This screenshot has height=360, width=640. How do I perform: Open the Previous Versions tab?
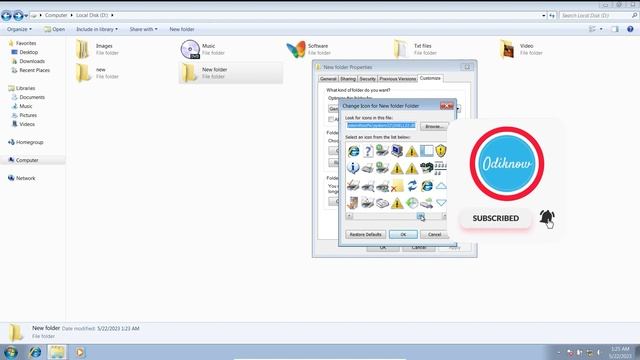pyautogui.click(x=398, y=79)
